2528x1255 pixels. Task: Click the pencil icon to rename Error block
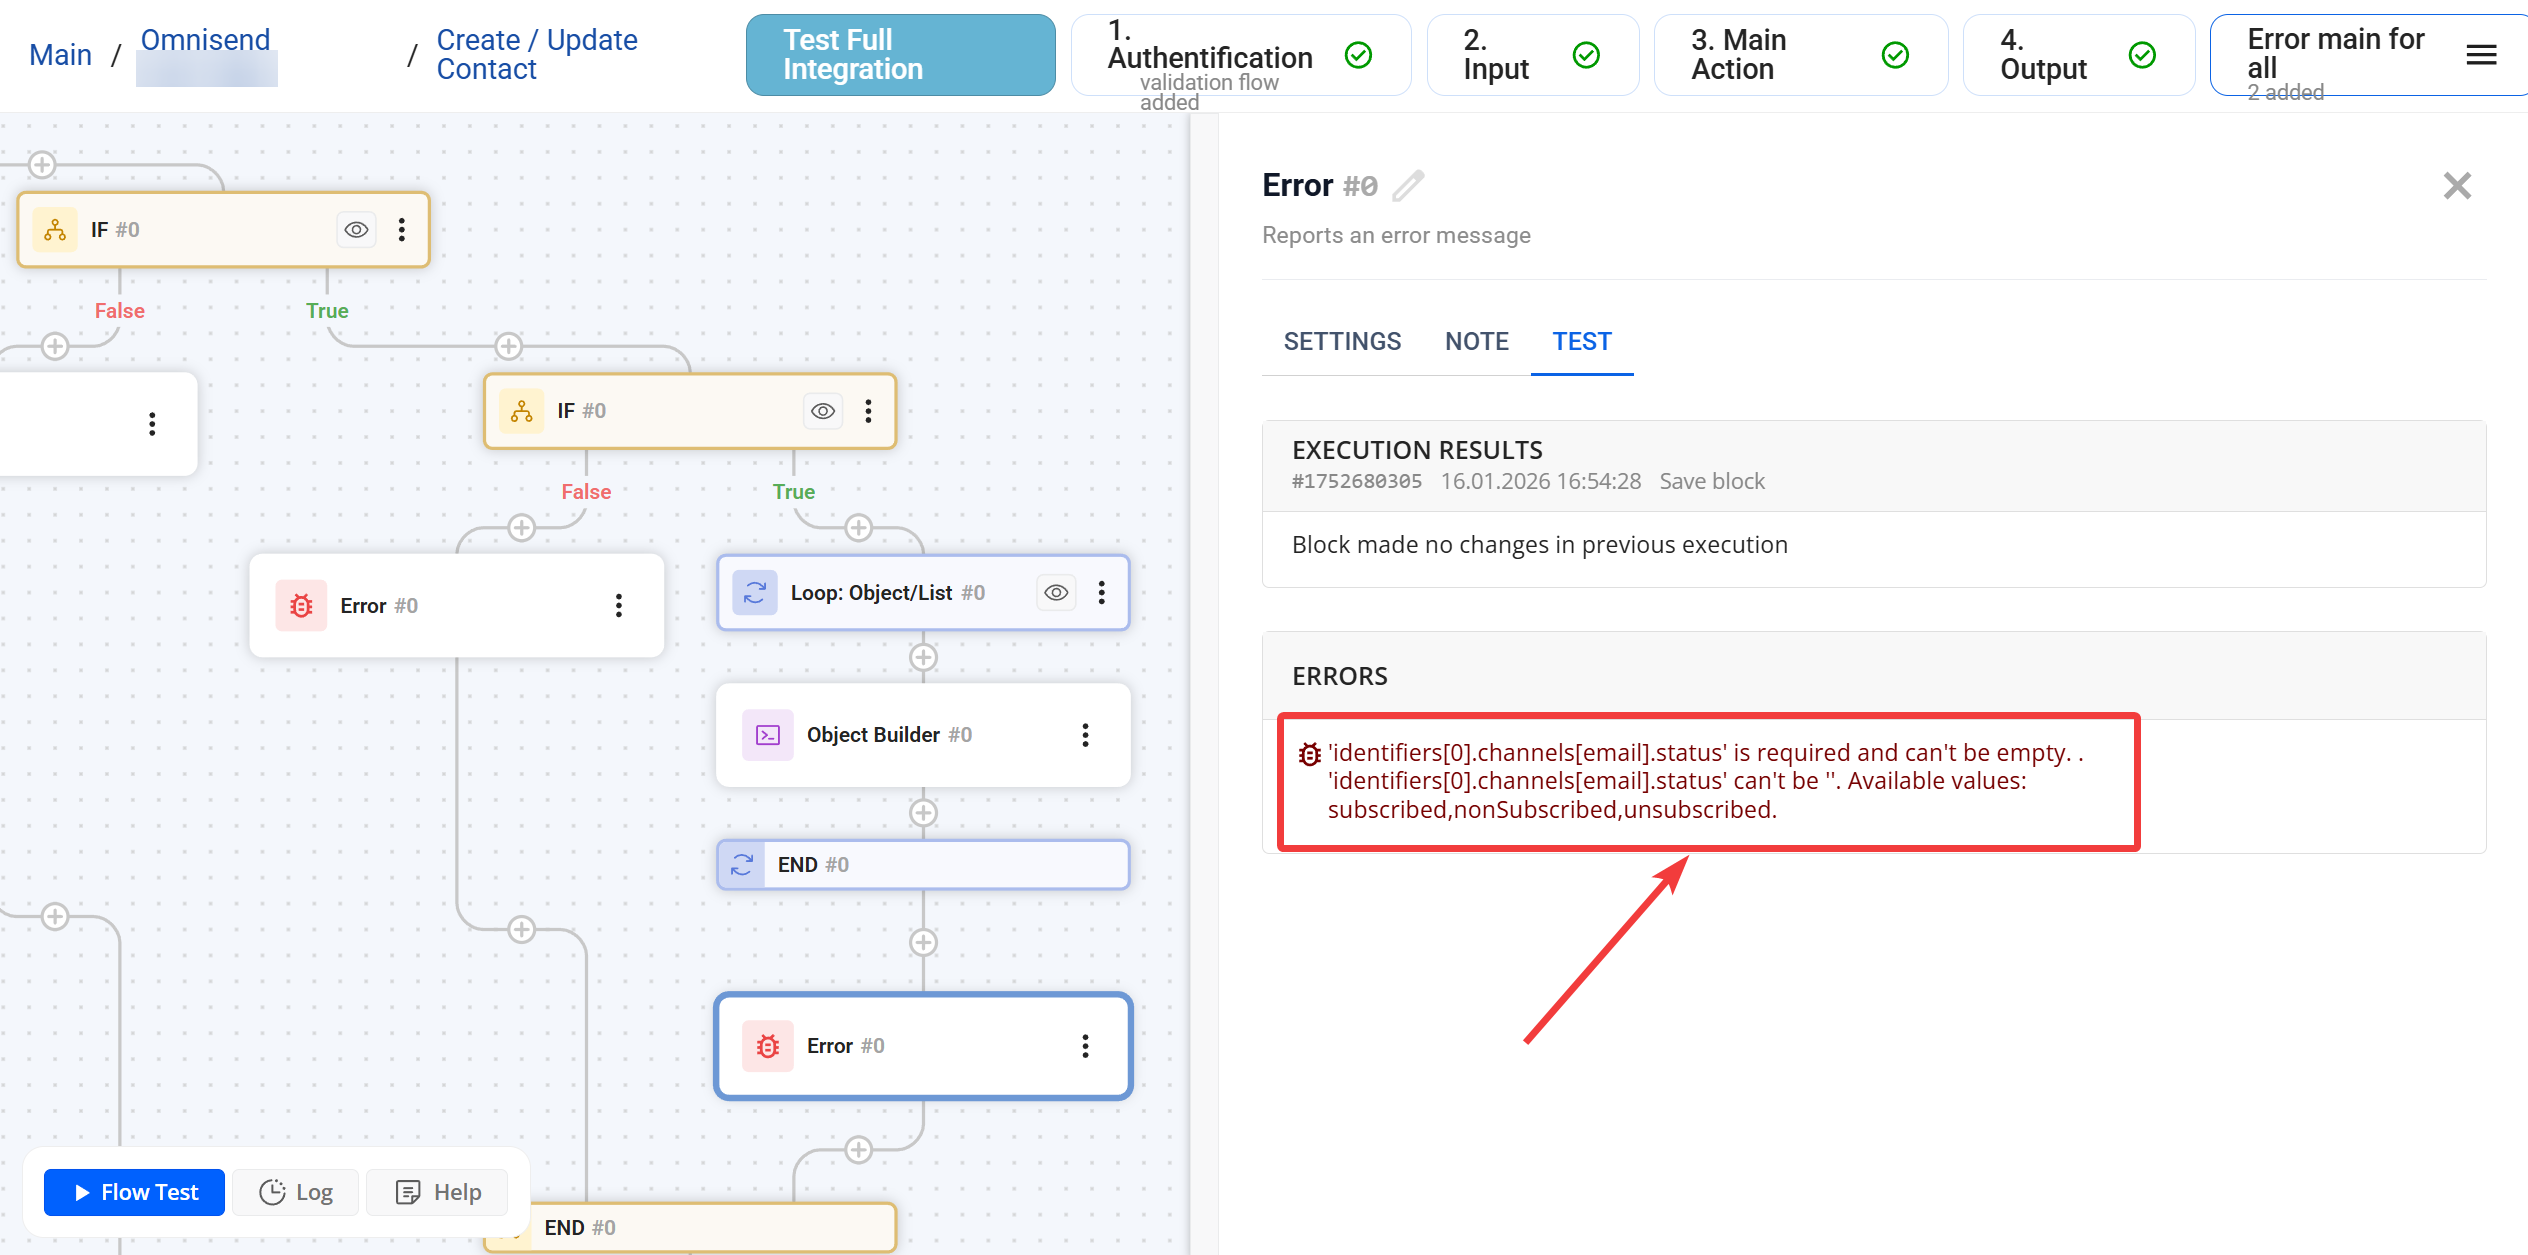(1408, 186)
